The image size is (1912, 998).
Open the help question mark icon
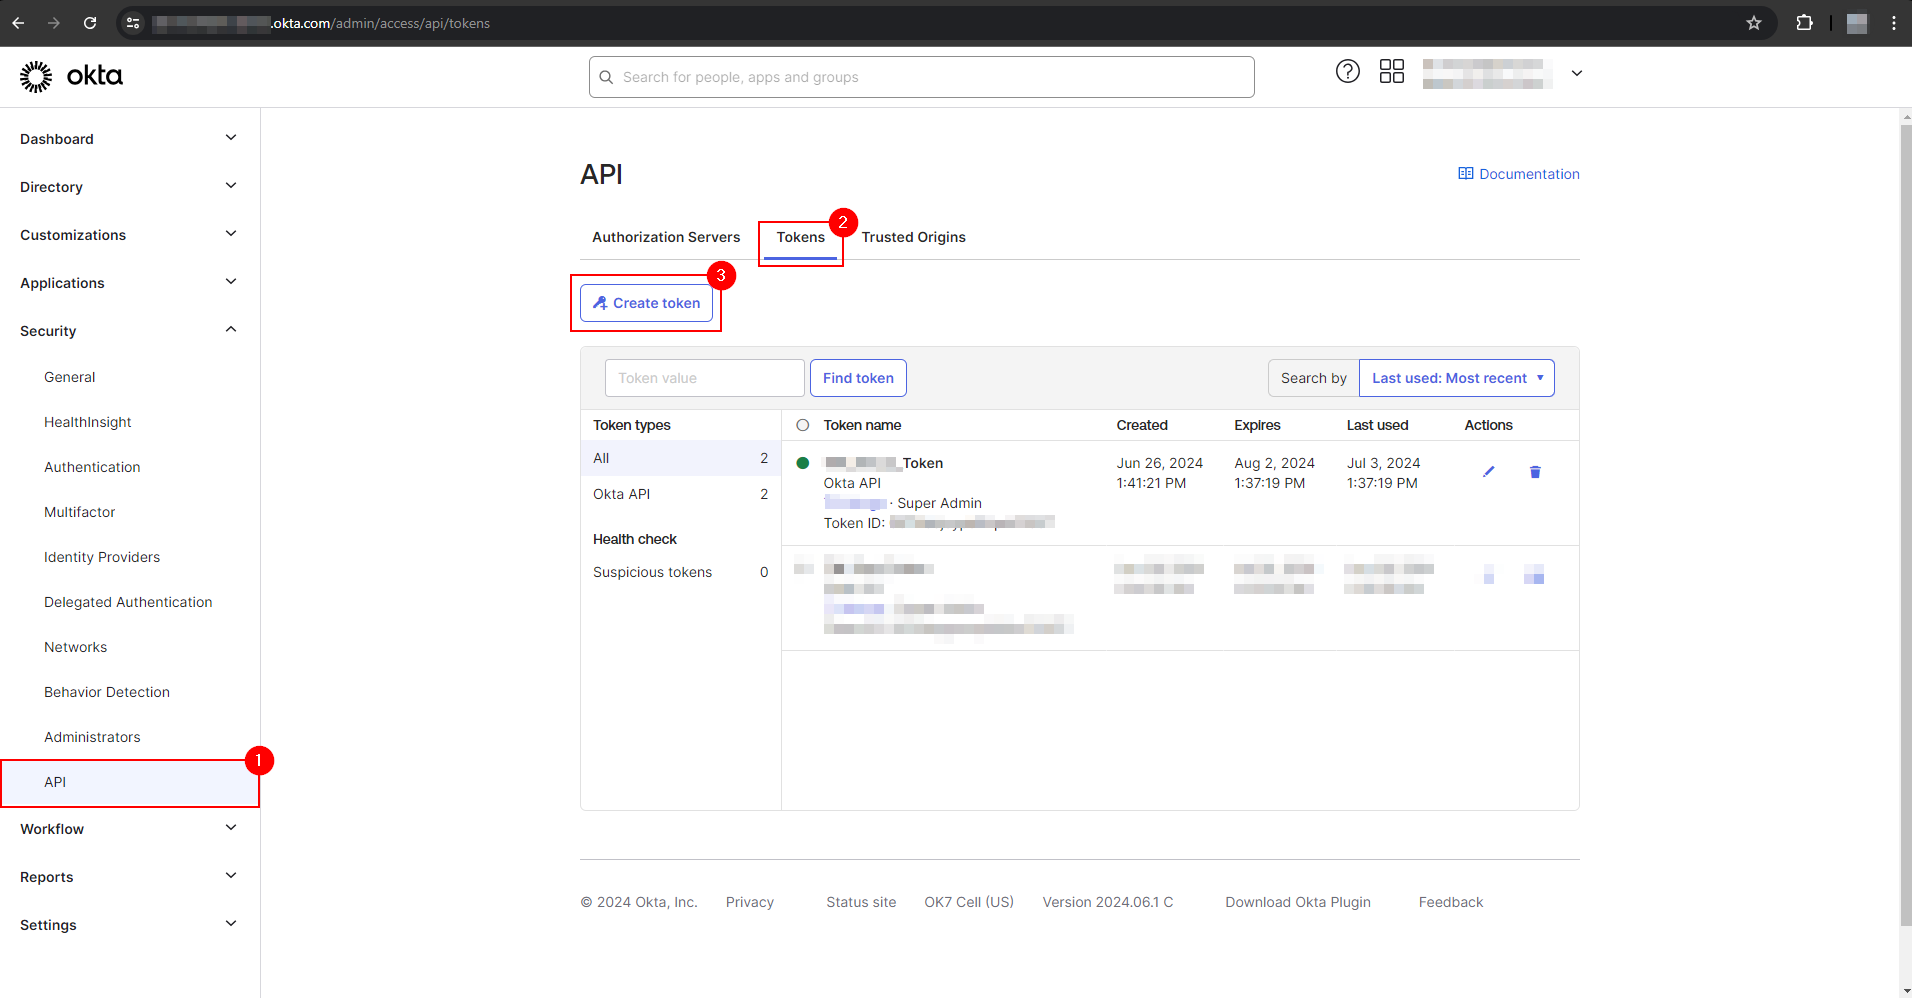point(1348,71)
